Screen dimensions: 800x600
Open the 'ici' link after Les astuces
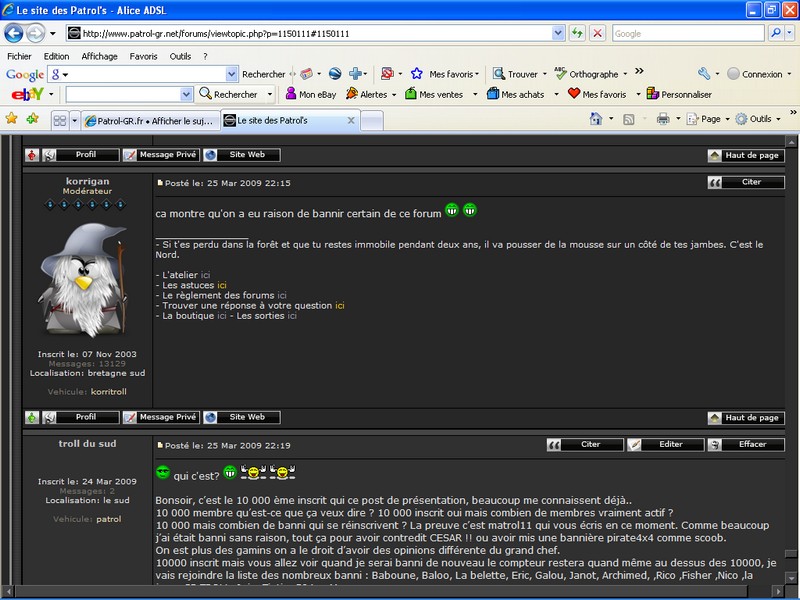pos(222,285)
